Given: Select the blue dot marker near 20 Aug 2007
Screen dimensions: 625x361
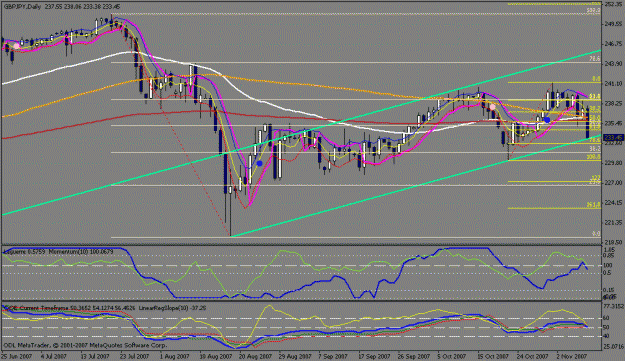Looking at the screenshot, I should (260, 163).
